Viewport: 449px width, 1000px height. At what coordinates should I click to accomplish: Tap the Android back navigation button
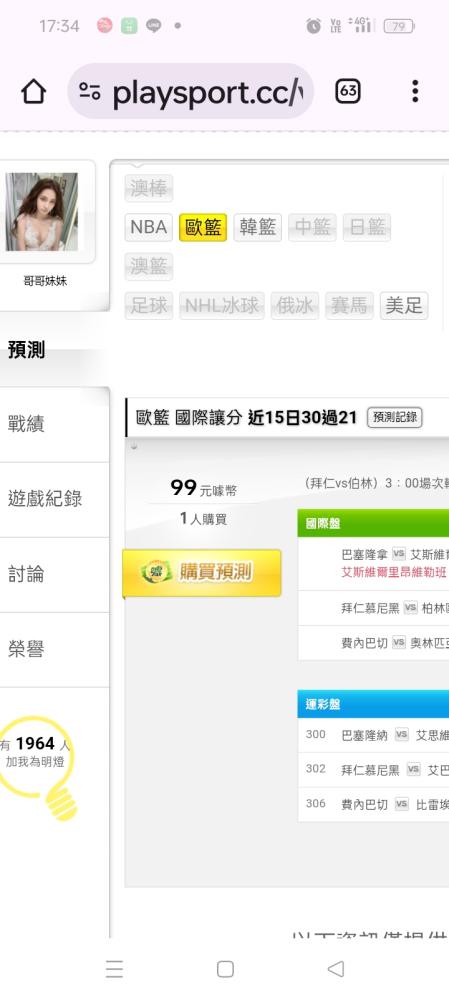point(335,969)
